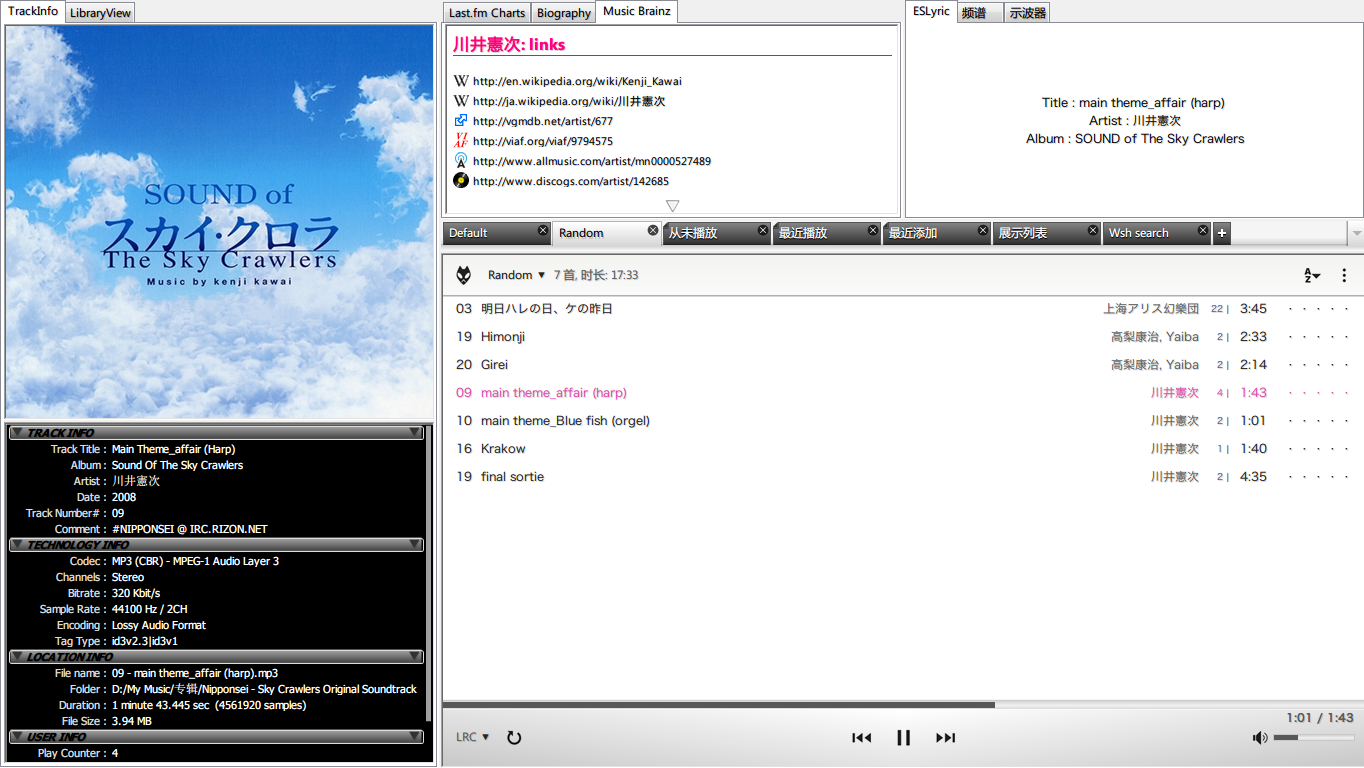This screenshot has width=1364, height=768.
Task: Close the 最近播放 playlist tab
Action: (873, 230)
